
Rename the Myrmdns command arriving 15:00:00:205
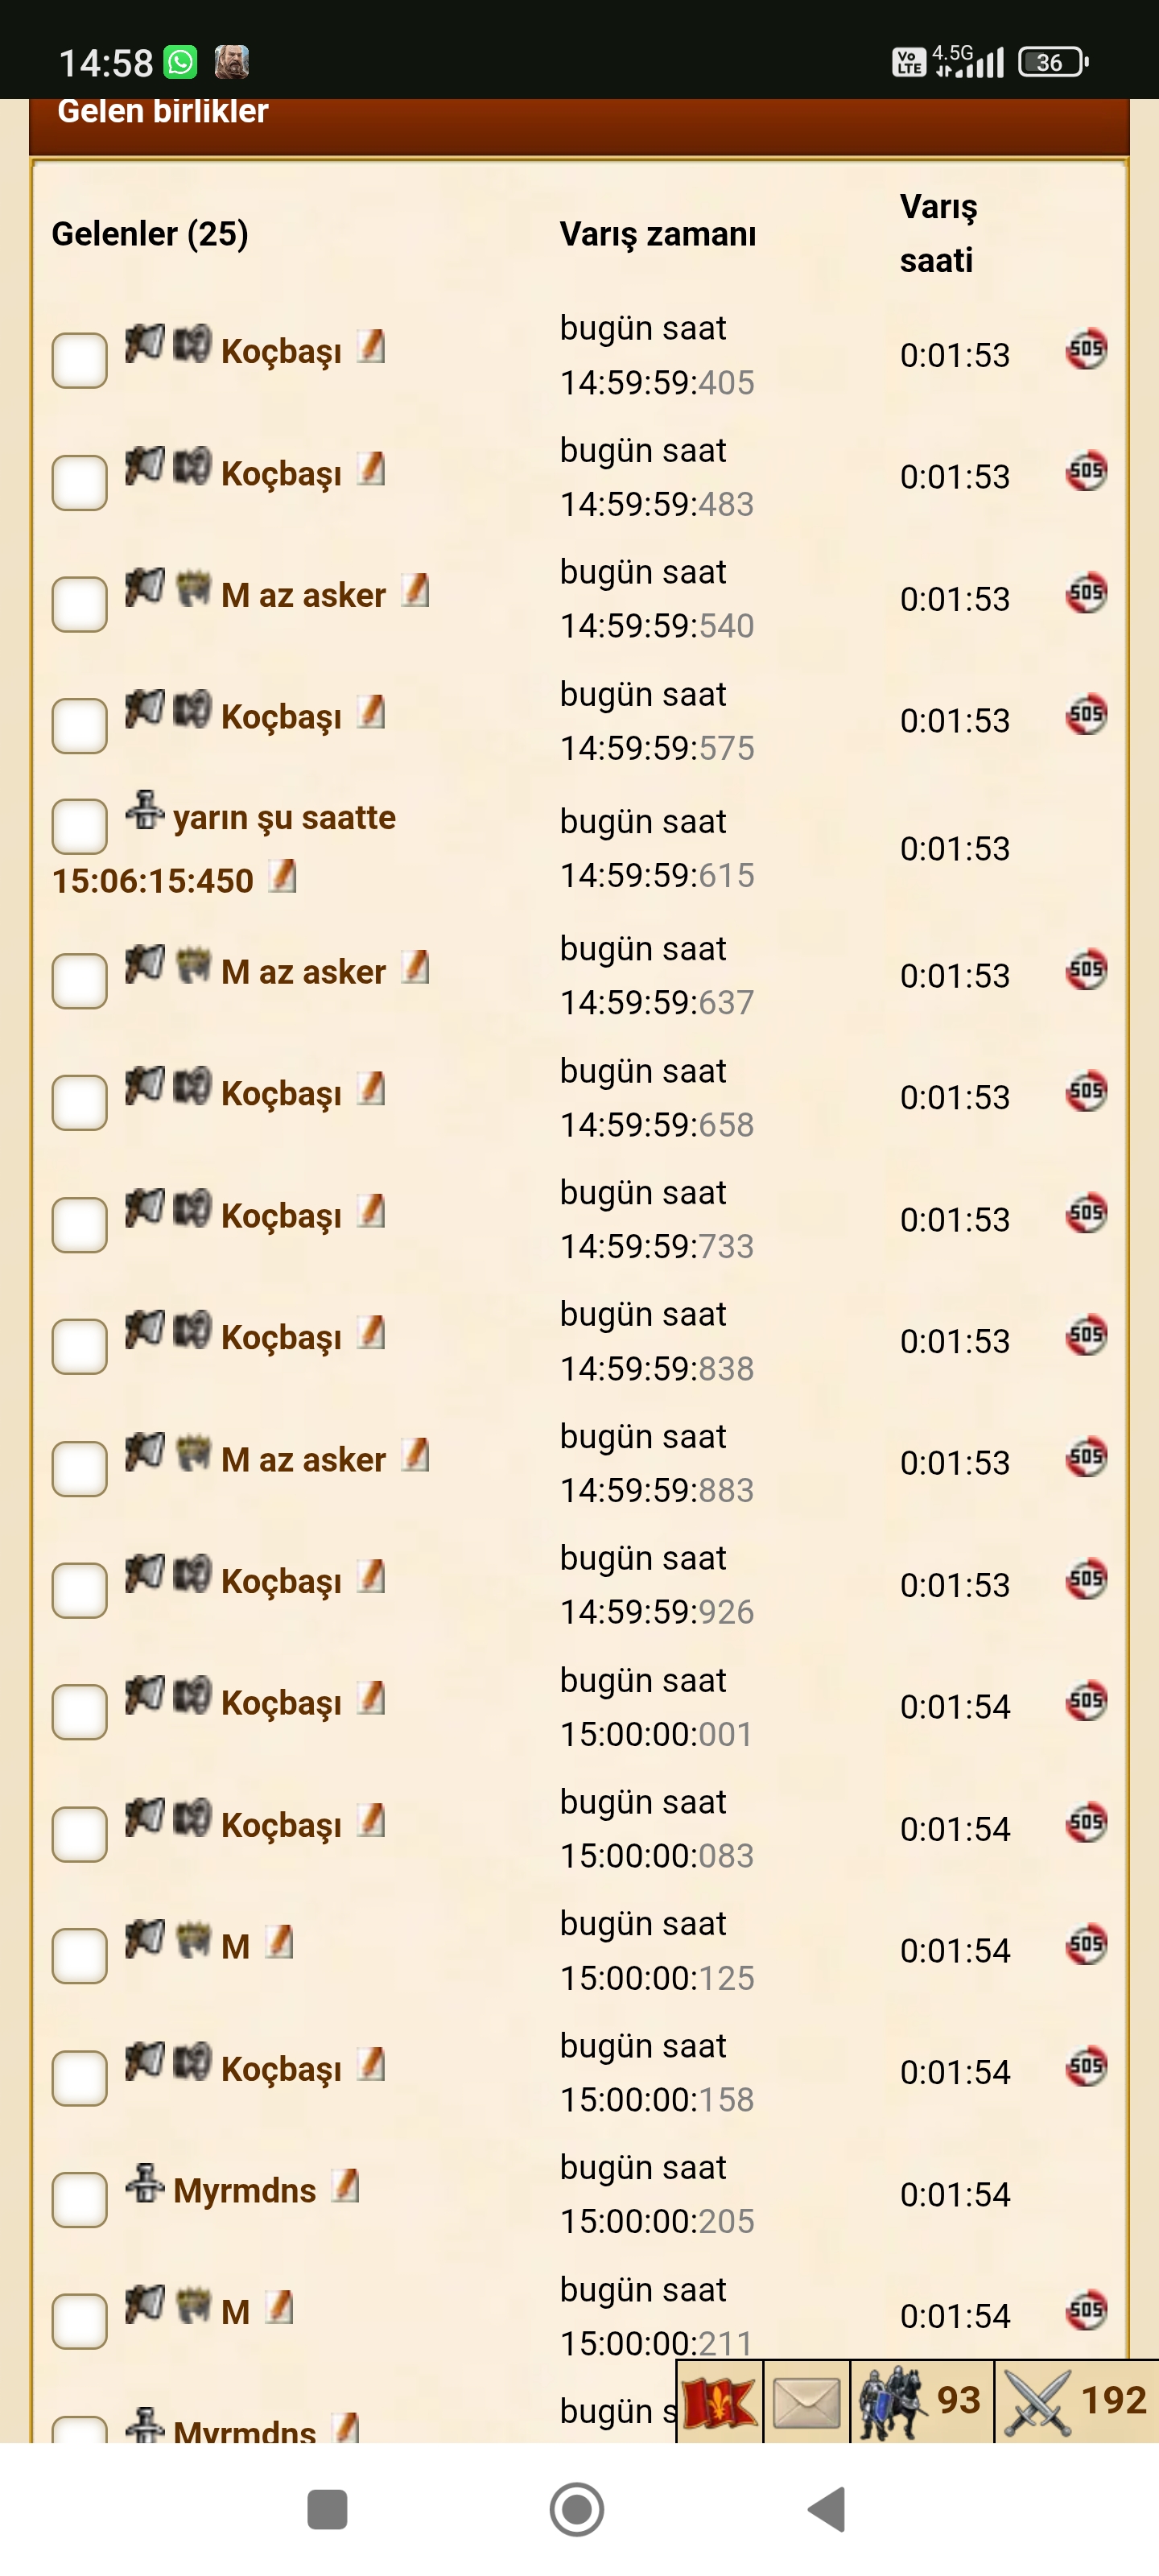346,2186
